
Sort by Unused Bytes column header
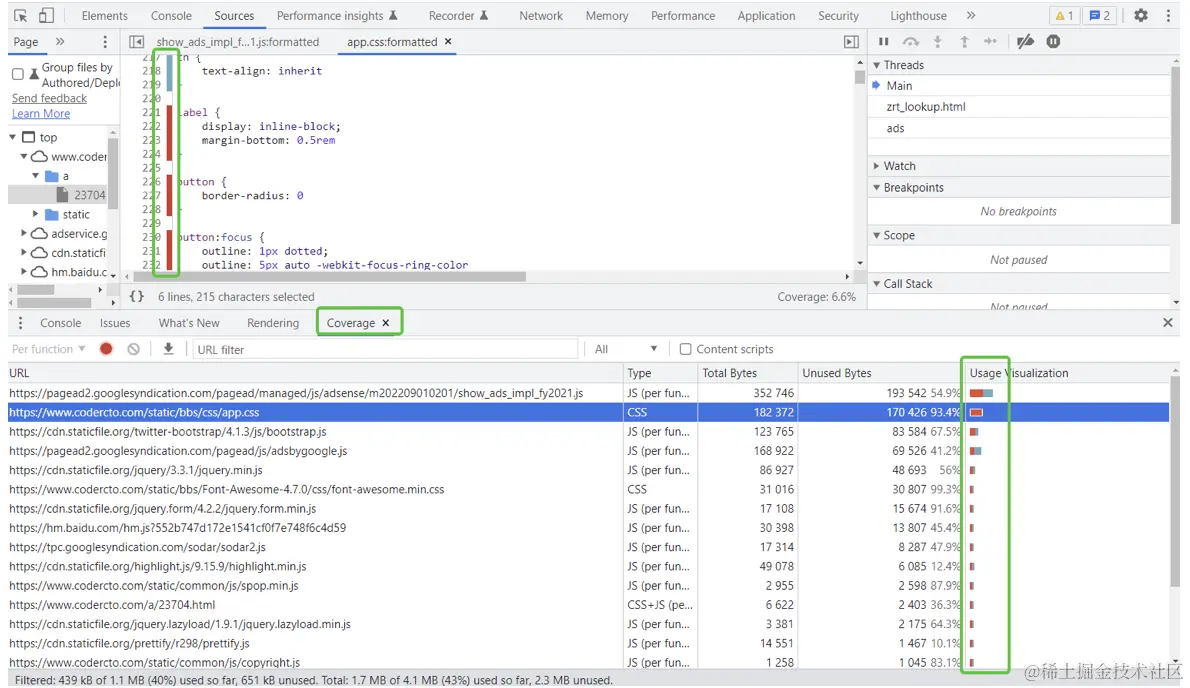[x=879, y=373]
